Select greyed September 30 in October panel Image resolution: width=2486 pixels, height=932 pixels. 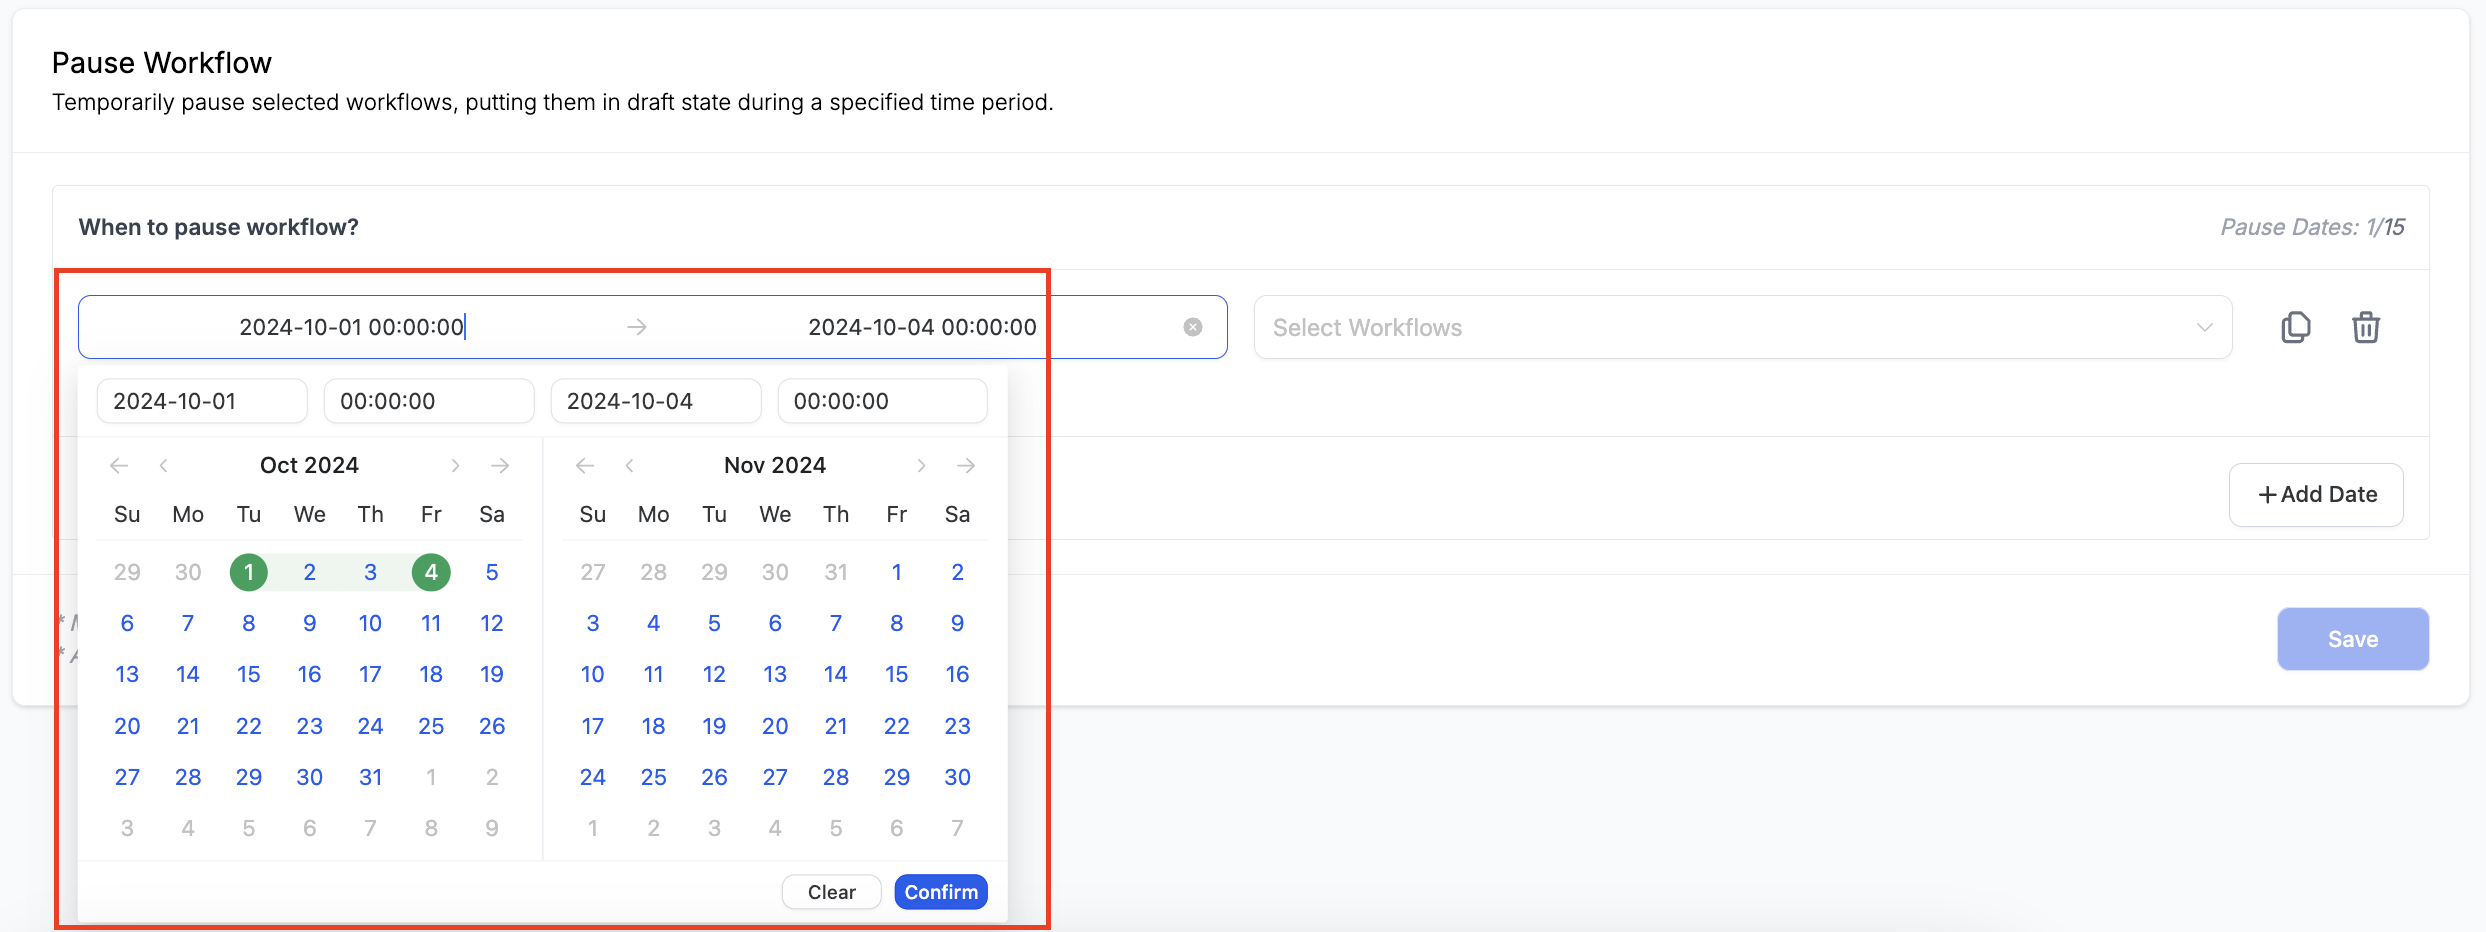tap(188, 572)
